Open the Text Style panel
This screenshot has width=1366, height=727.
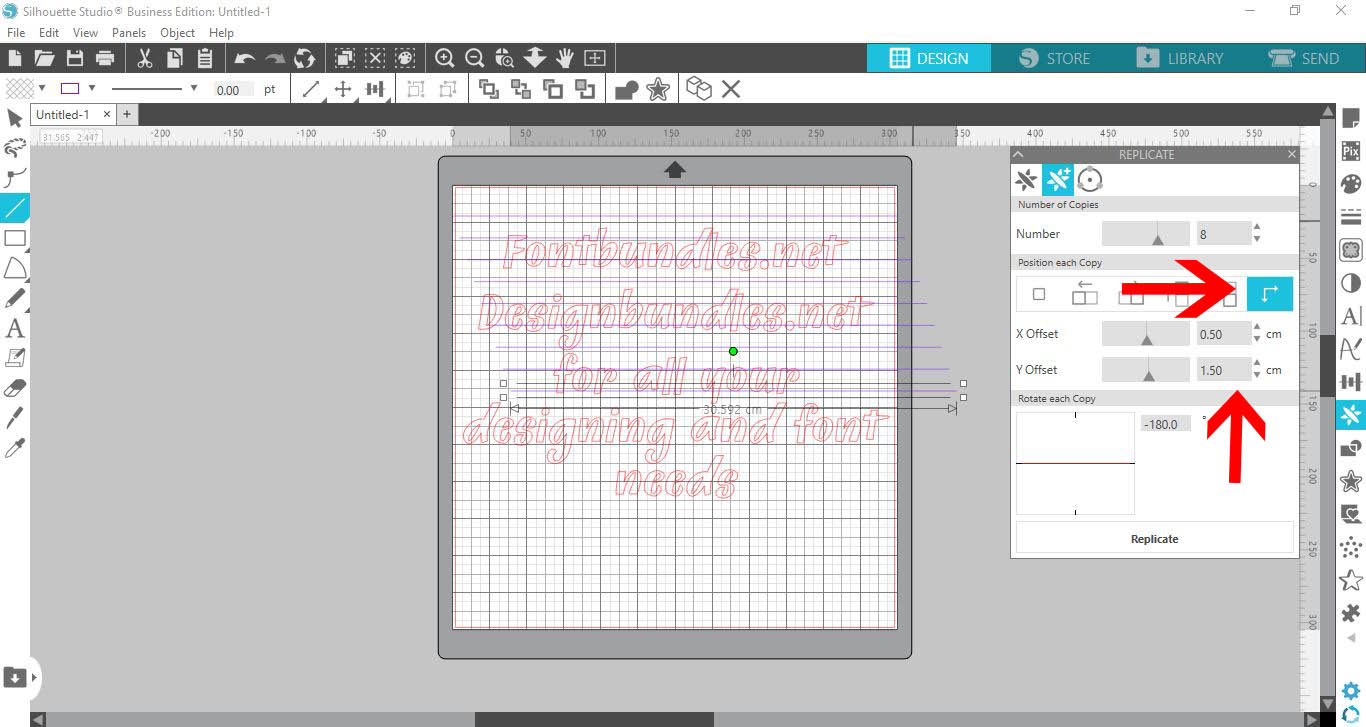click(1351, 316)
